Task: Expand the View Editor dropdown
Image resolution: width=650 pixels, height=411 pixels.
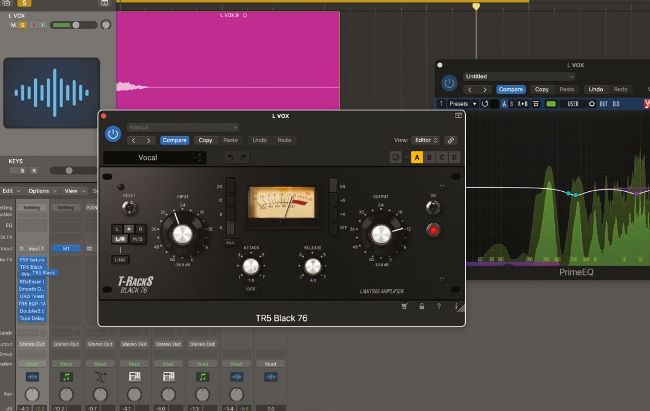Action: (423, 141)
